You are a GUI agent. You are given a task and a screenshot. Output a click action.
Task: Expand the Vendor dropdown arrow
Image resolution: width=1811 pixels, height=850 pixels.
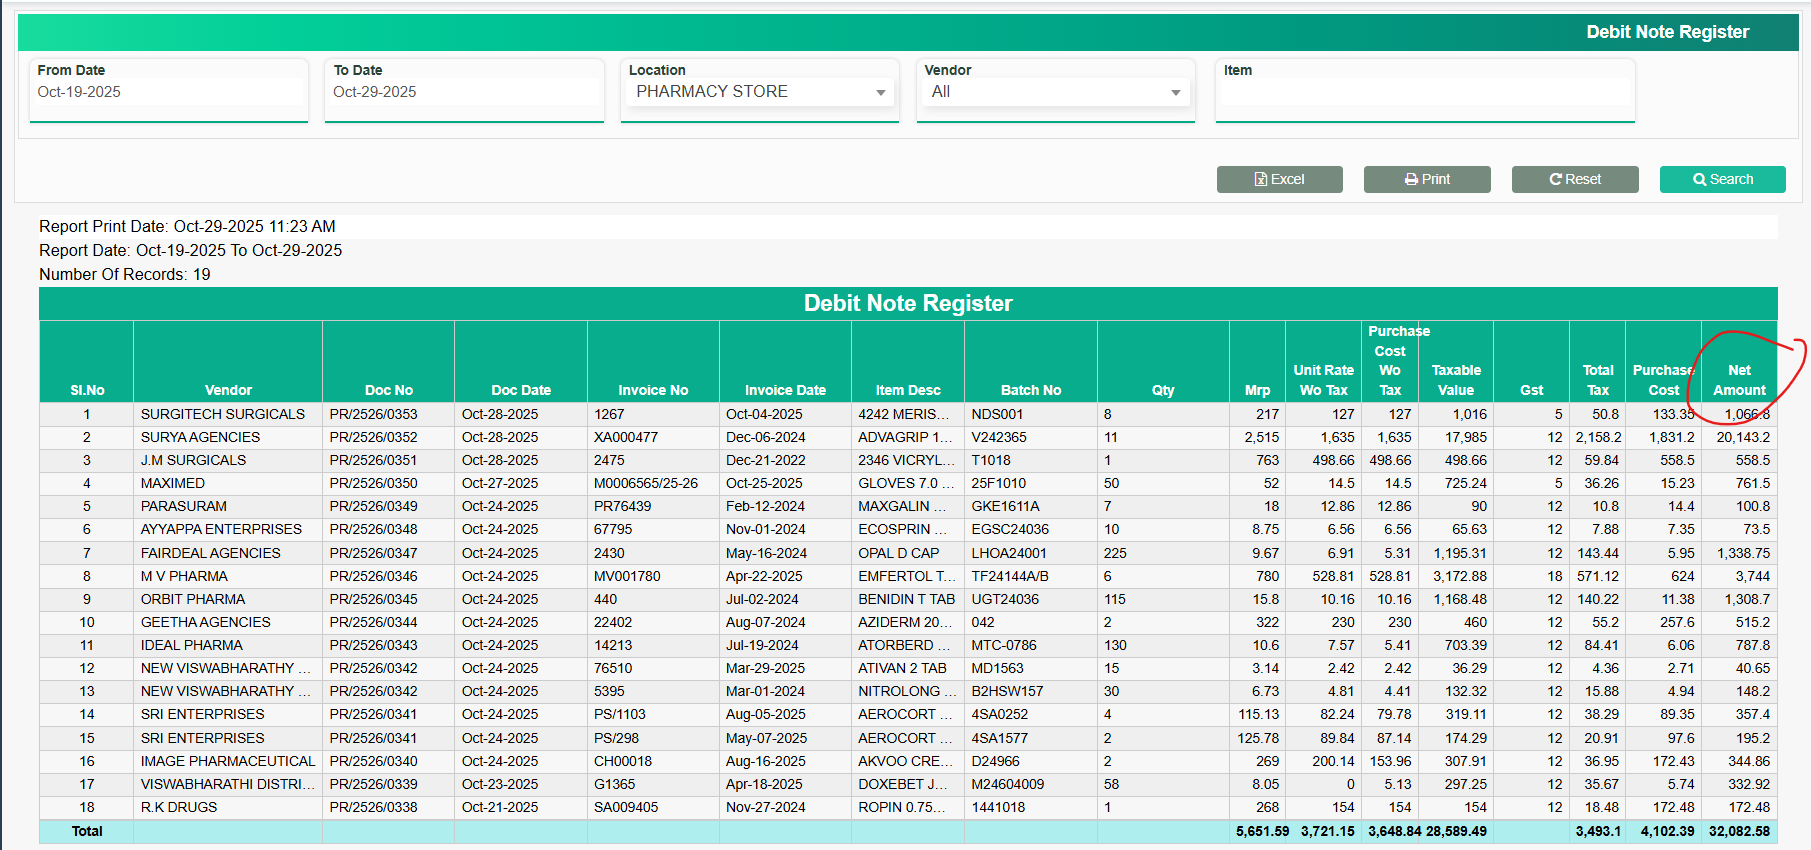(1175, 92)
